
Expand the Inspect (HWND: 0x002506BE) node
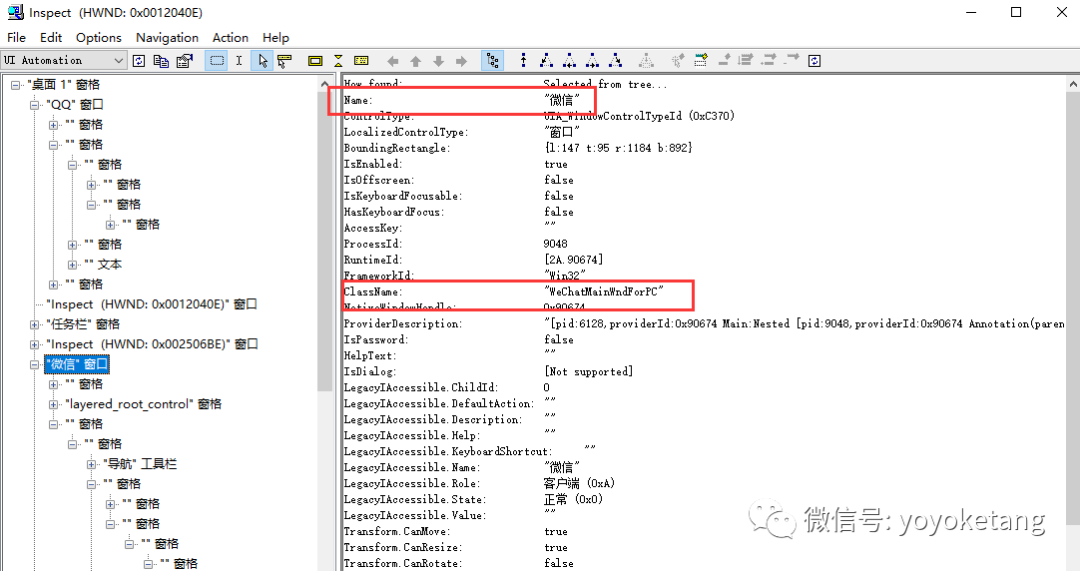tap(34, 345)
